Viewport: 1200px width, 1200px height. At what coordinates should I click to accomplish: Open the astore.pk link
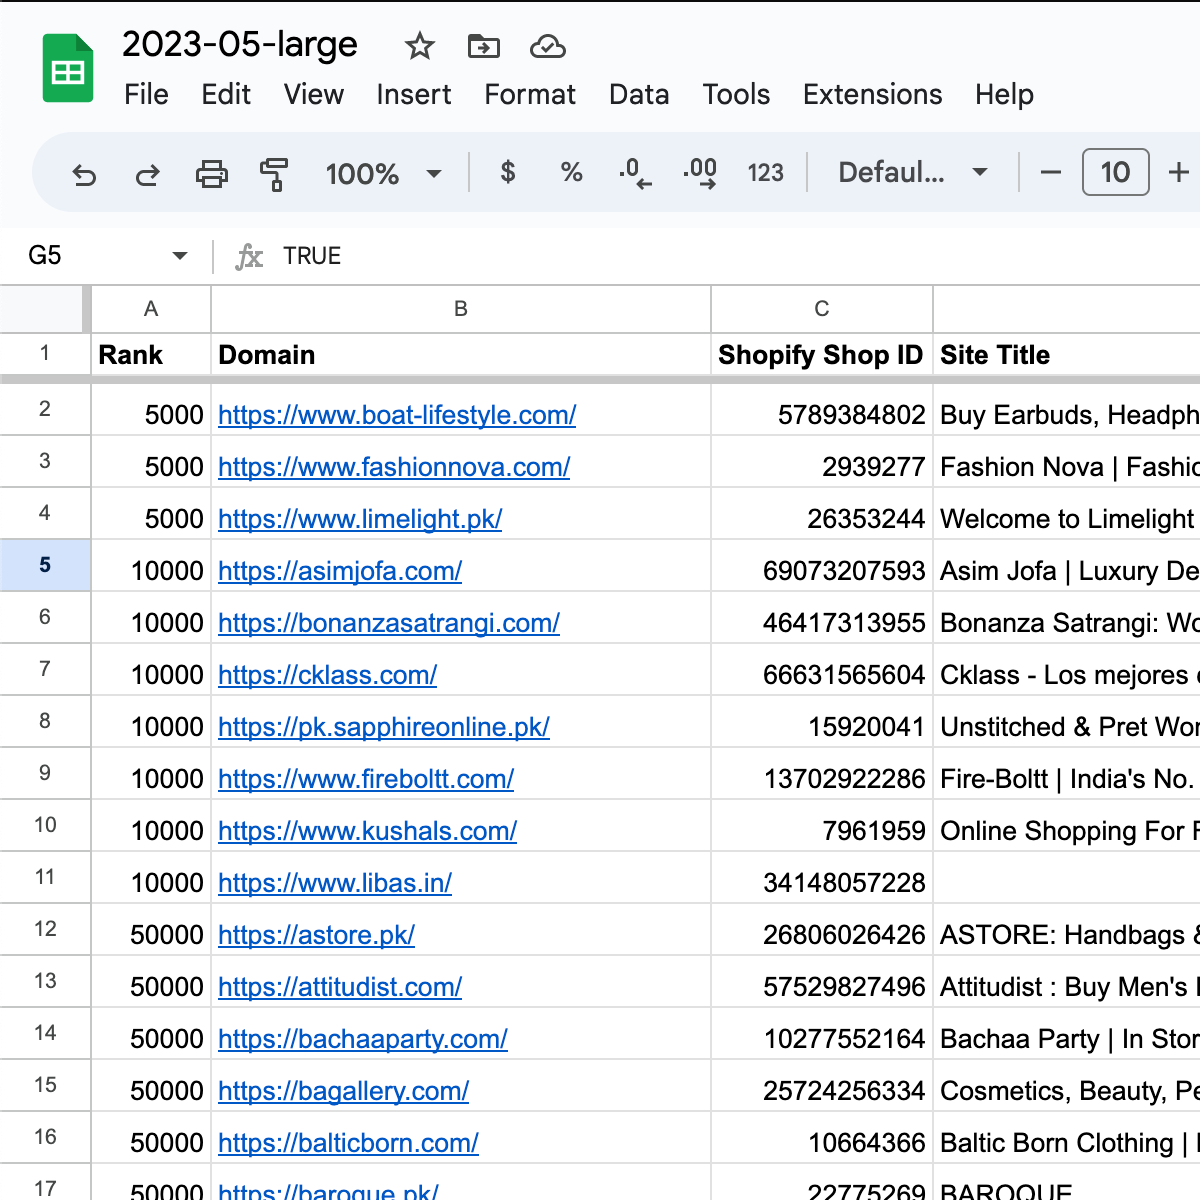316,935
